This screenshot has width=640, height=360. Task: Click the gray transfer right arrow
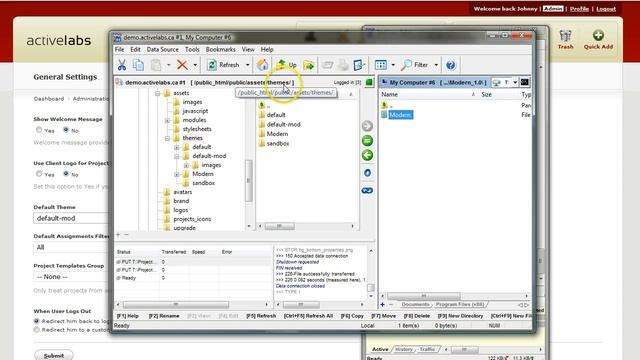367,126
